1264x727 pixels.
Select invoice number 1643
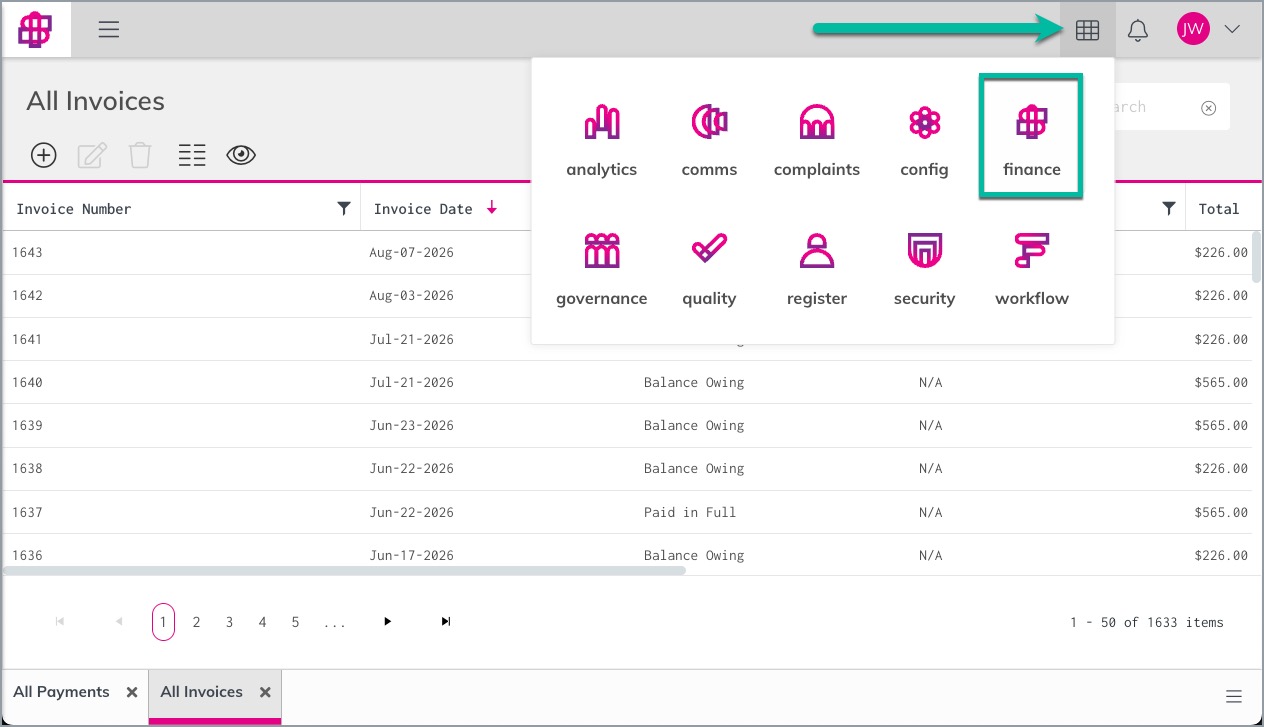(x=27, y=252)
